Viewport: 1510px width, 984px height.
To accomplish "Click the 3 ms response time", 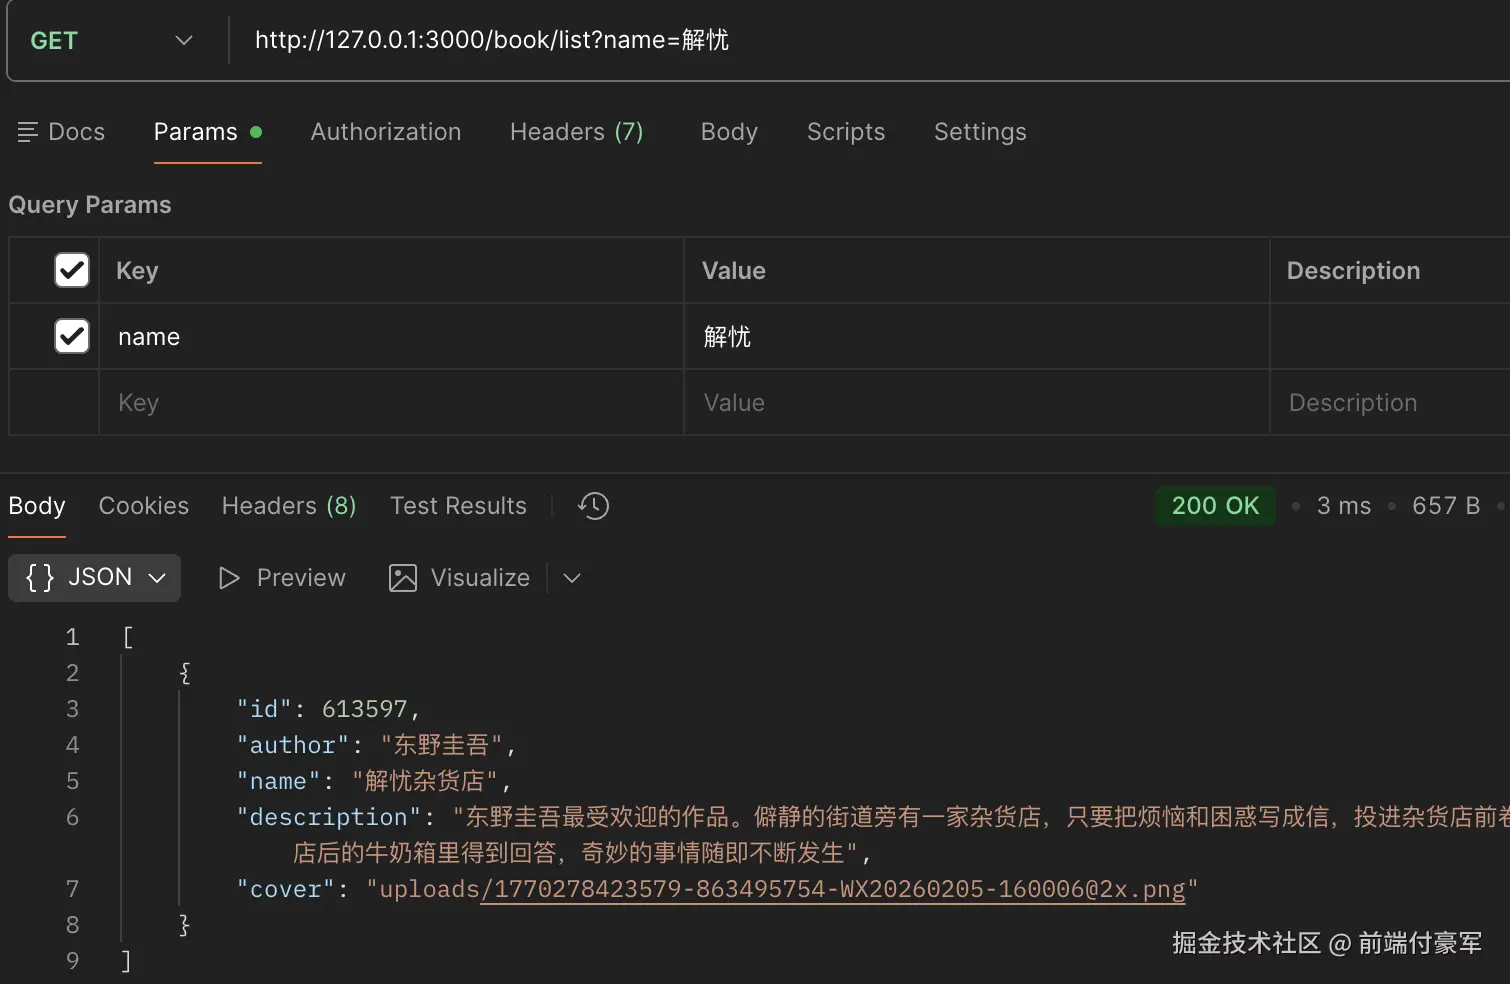I will [1344, 506].
